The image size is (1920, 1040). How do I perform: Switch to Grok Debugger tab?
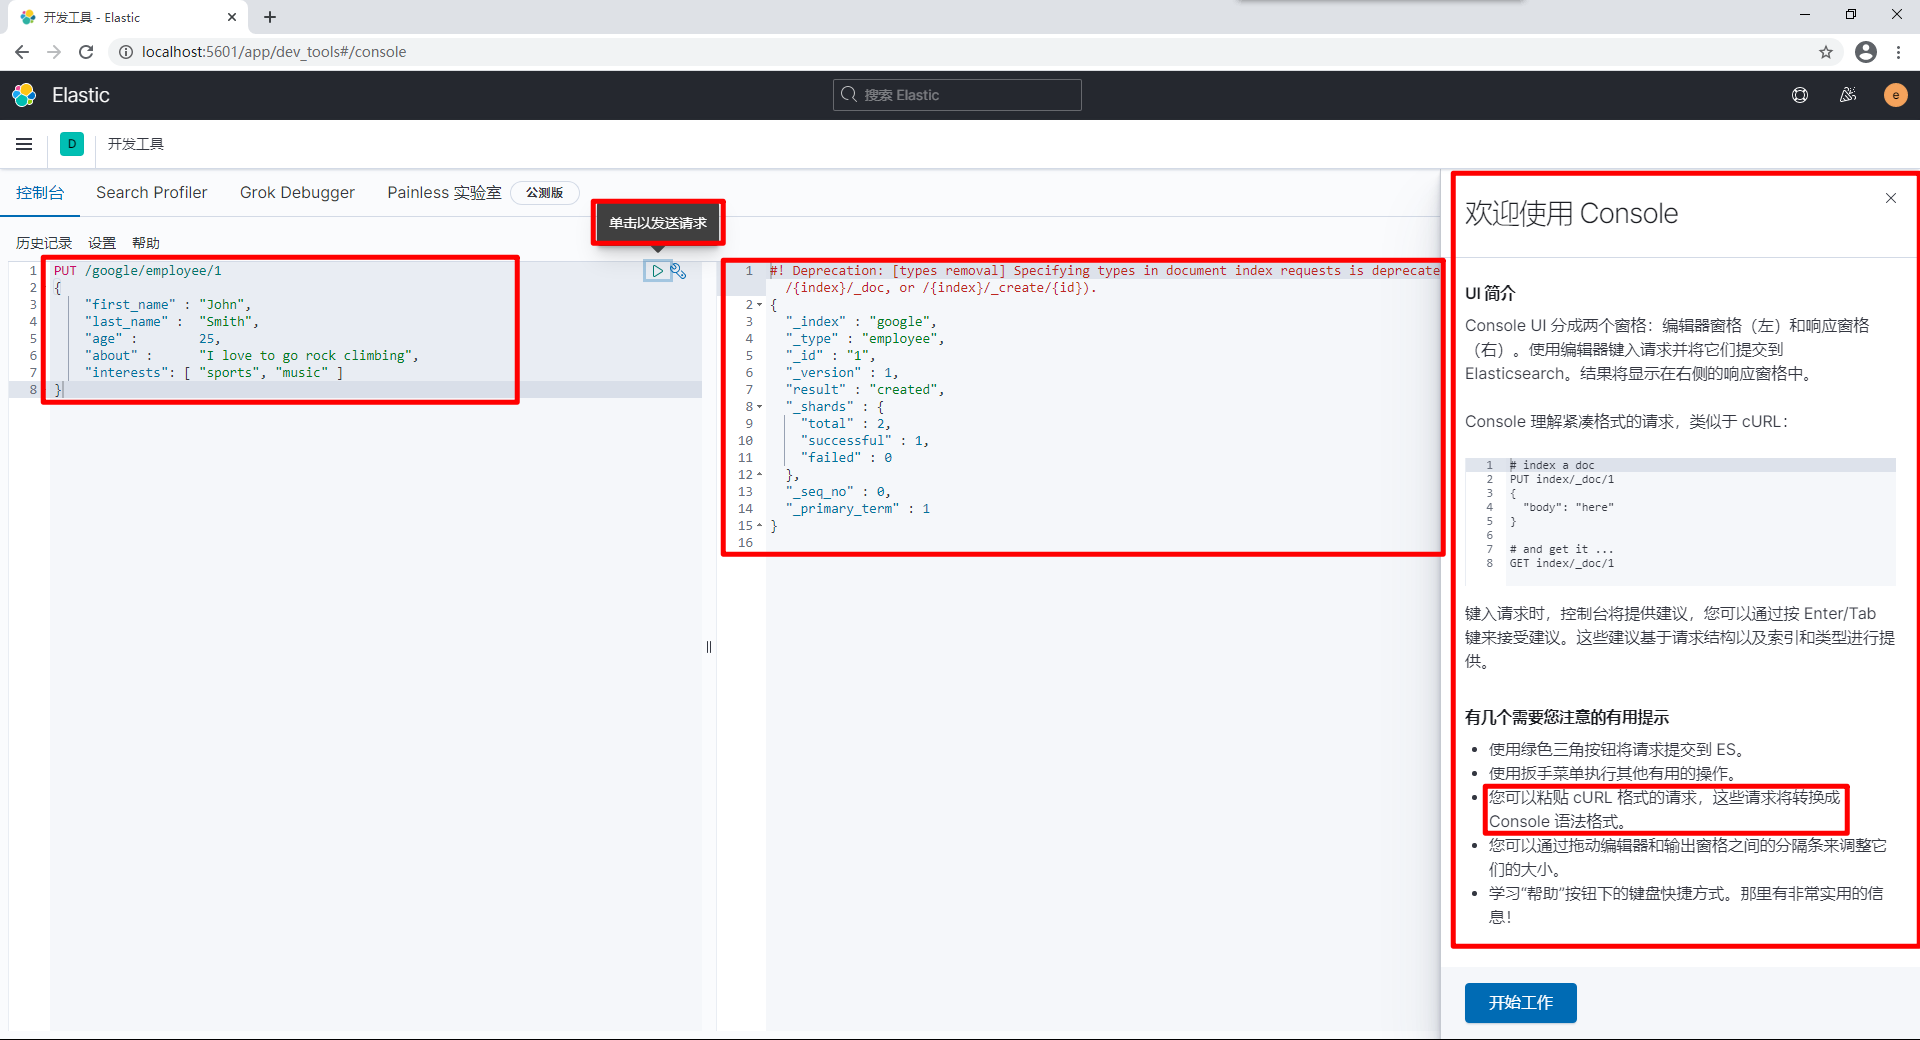[x=297, y=192]
